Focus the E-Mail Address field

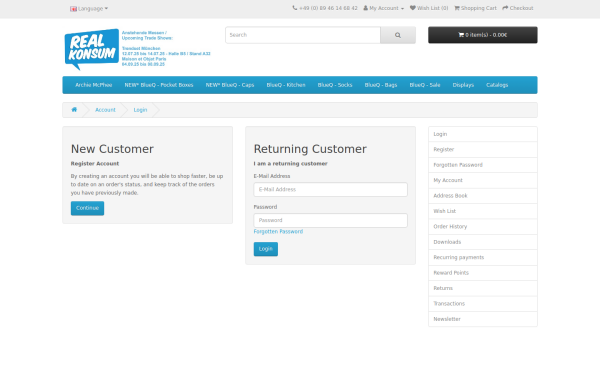[x=331, y=189]
